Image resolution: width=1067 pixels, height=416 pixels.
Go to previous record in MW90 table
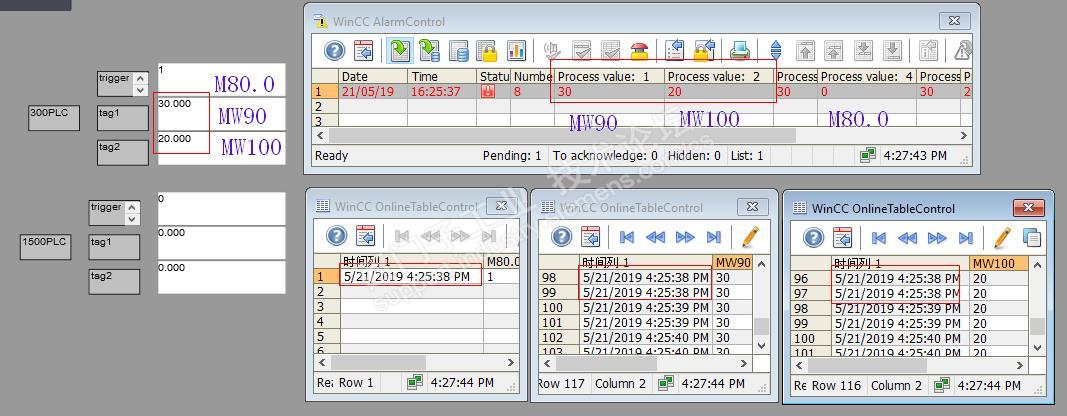coord(655,237)
